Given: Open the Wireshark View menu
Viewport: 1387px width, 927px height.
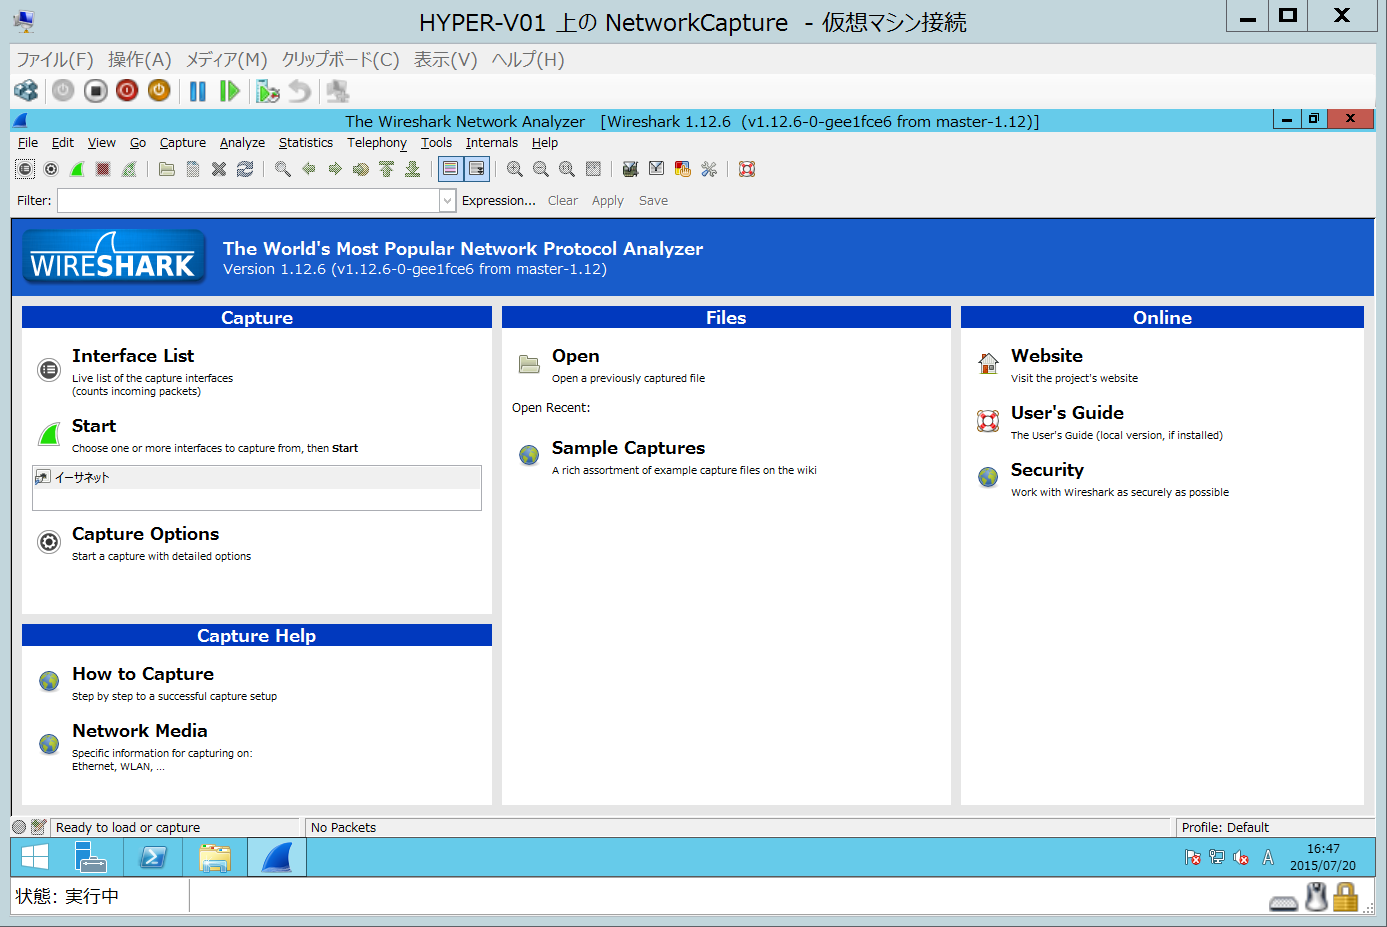Looking at the screenshot, I should (x=102, y=143).
